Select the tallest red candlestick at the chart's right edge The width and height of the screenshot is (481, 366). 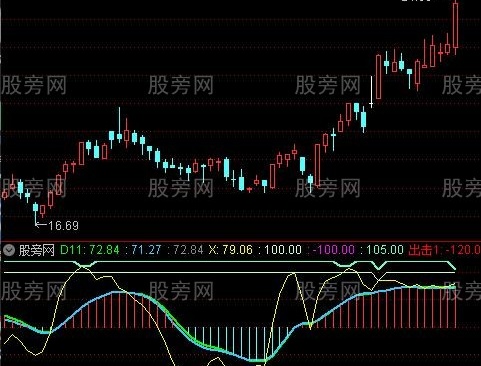(x=455, y=27)
